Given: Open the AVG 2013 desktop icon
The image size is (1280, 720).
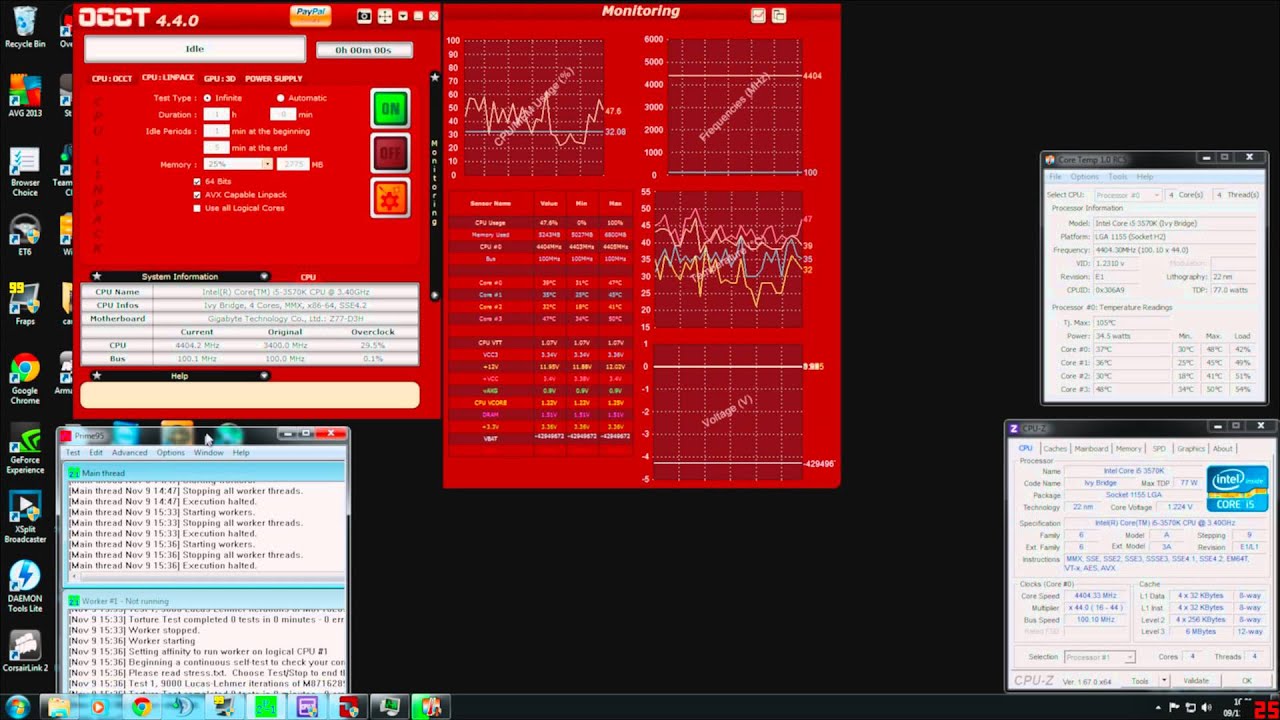Looking at the screenshot, I should (x=25, y=97).
